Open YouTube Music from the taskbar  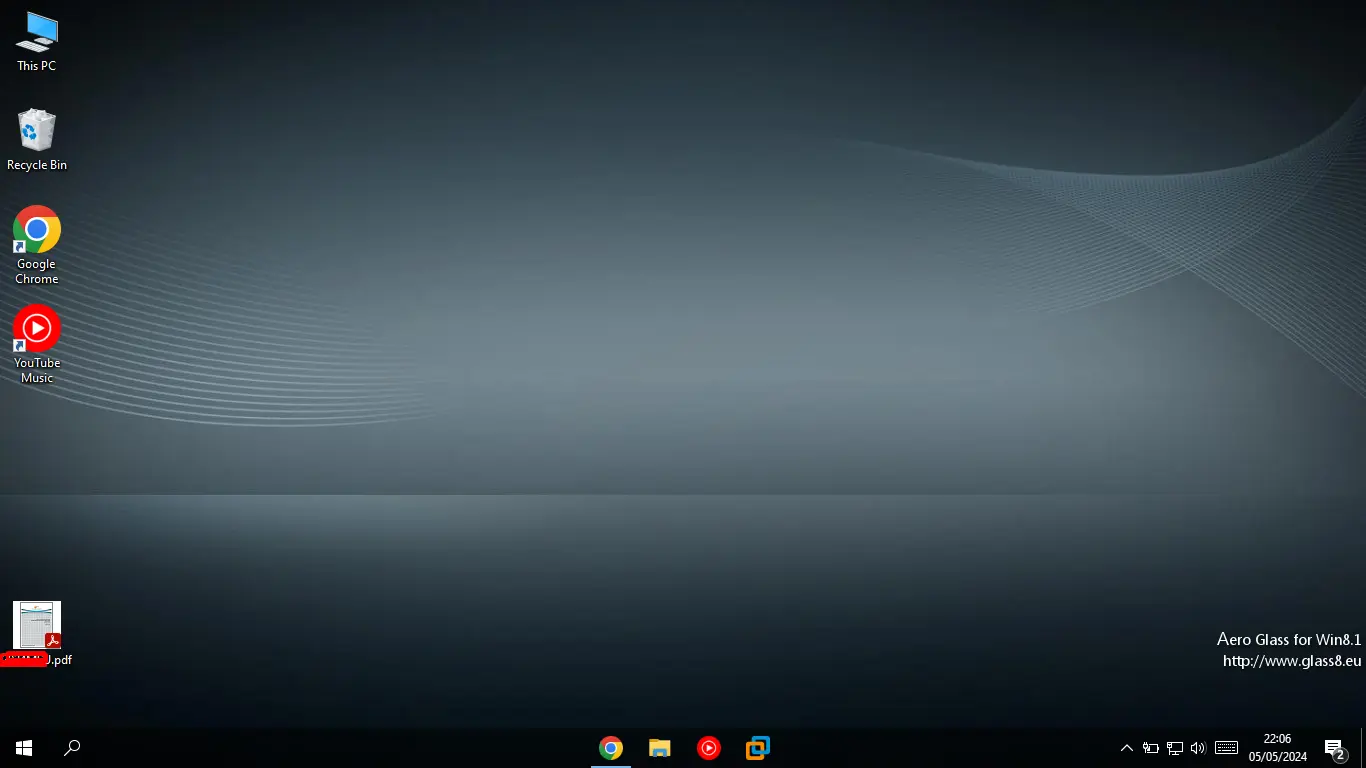(708, 748)
